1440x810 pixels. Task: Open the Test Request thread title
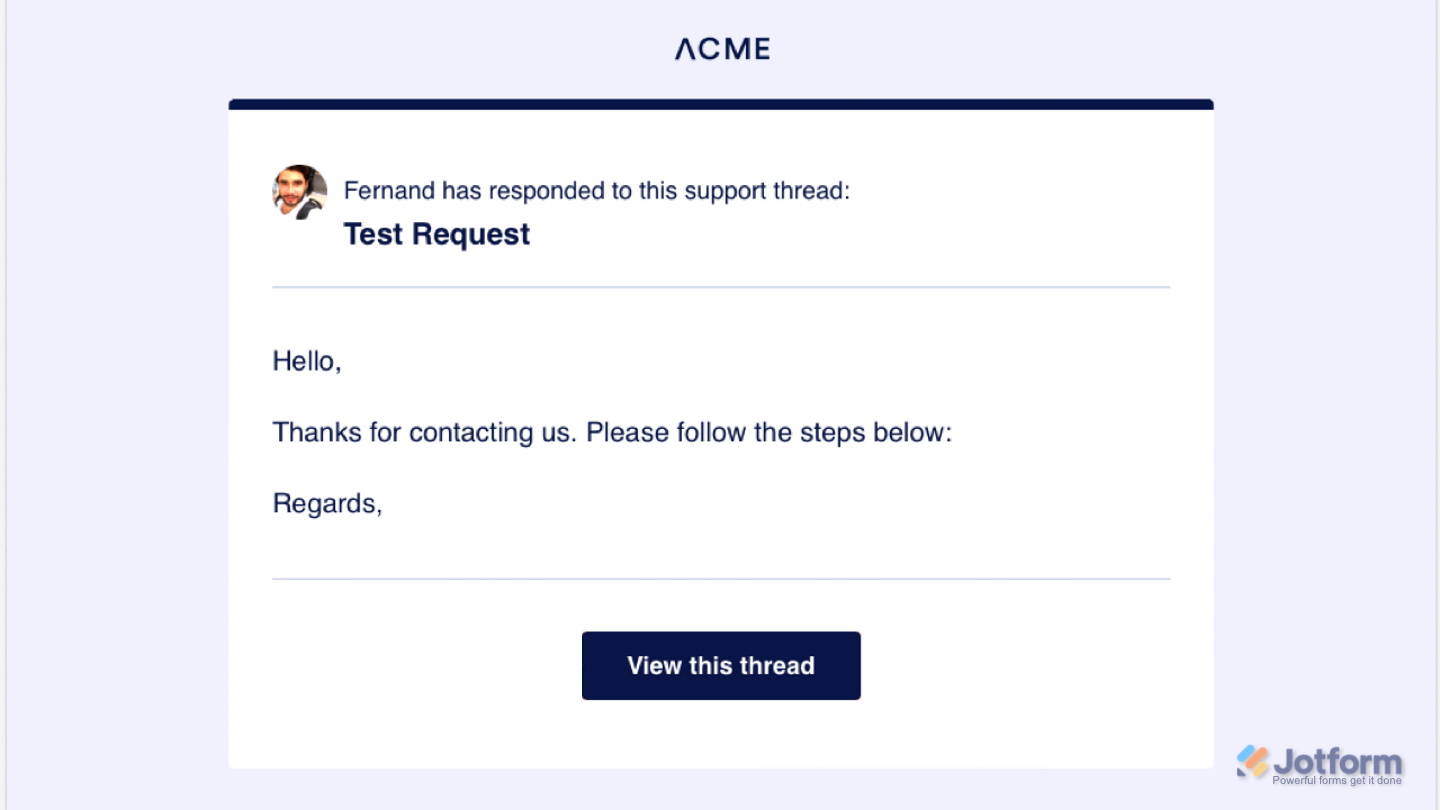click(x=436, y=233)
